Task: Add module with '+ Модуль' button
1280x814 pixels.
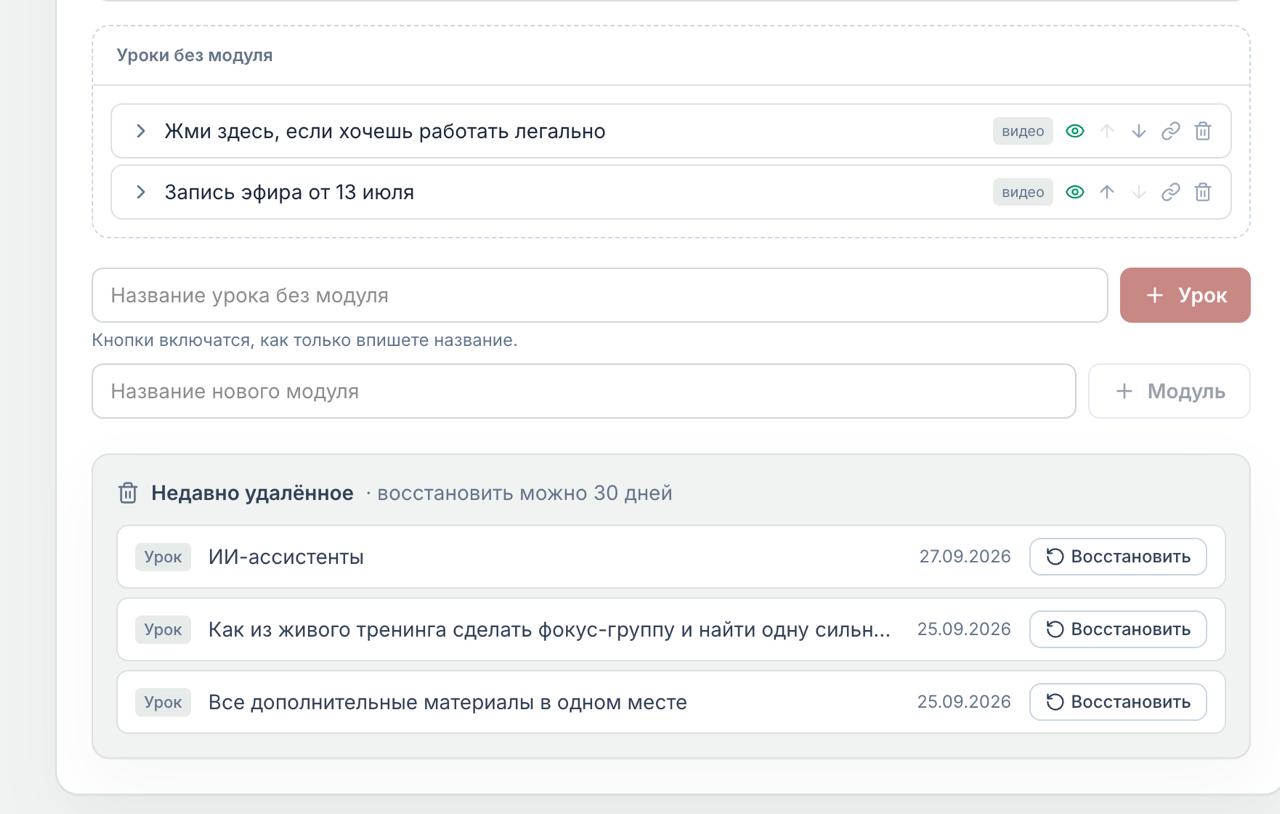Action: [x=1169, y=391]
